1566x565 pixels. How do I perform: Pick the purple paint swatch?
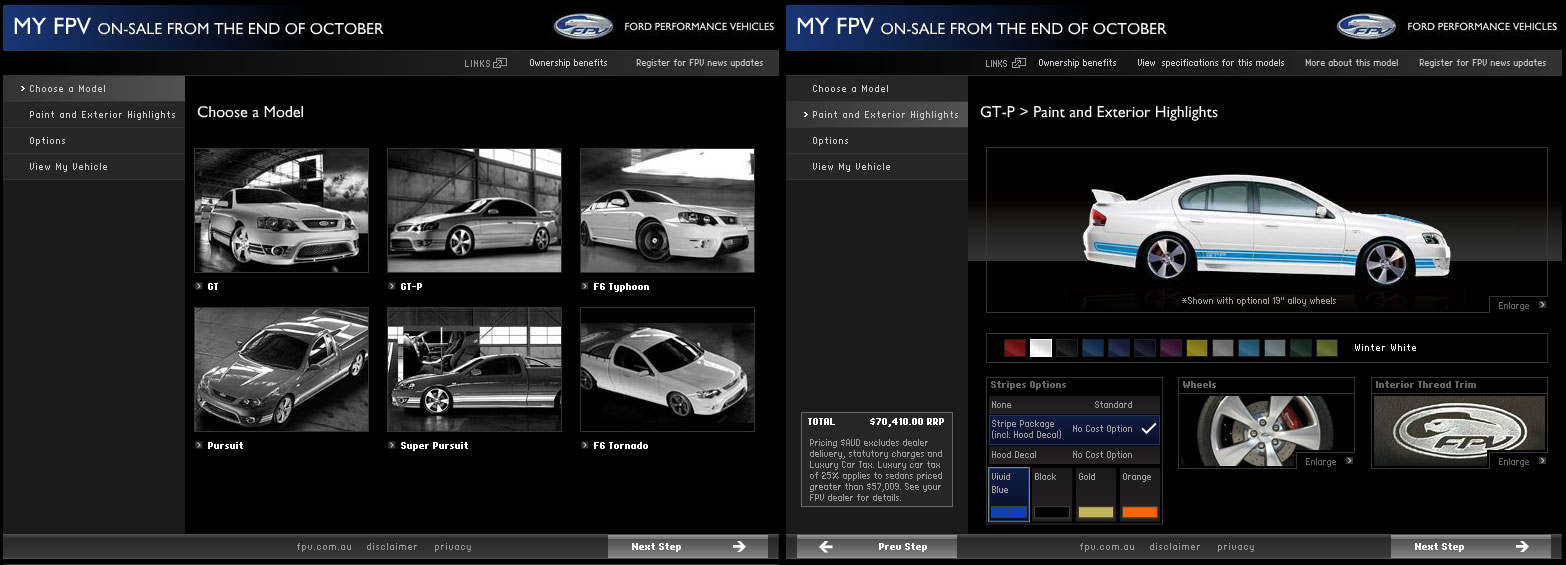point(1171,348)
